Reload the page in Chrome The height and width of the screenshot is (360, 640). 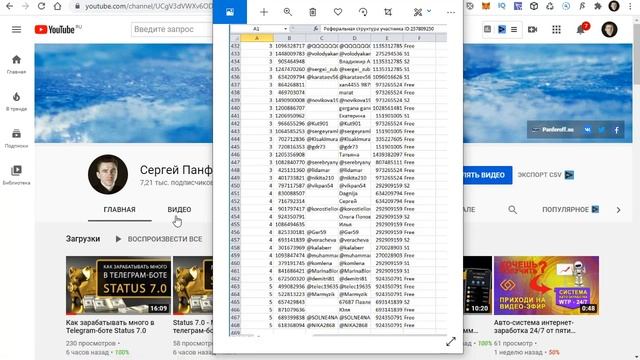(41, 6)
